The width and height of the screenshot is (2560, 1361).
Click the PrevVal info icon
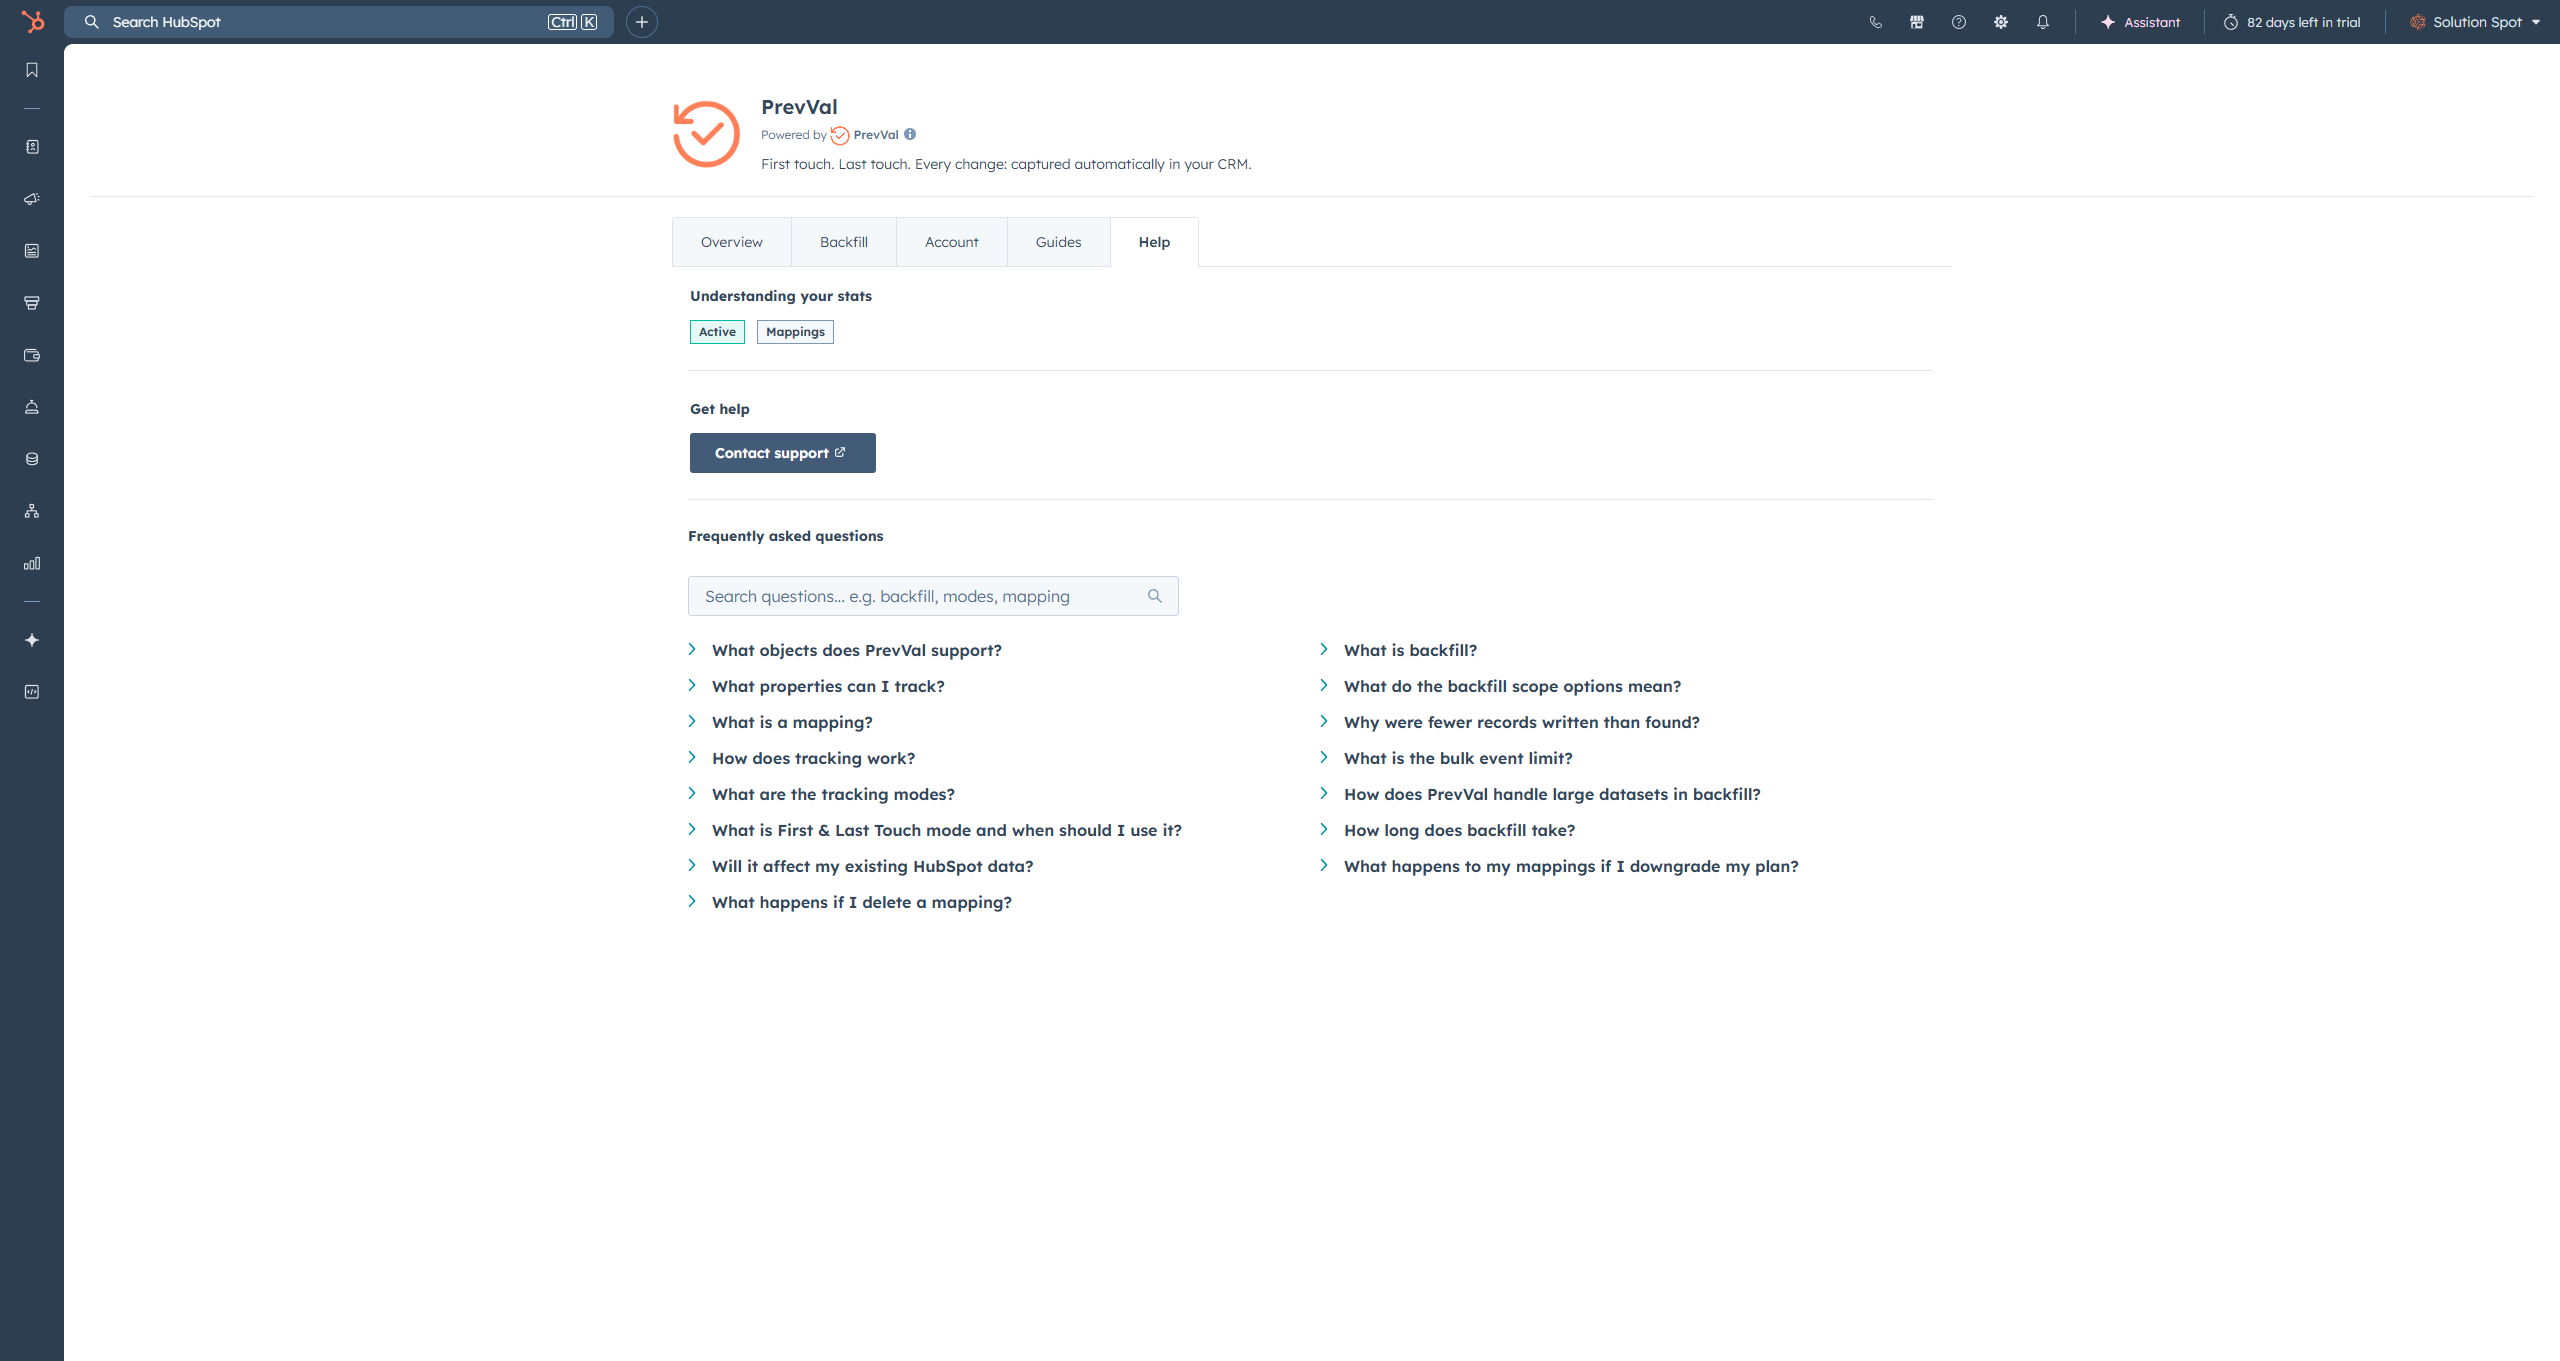pos(910,134)
